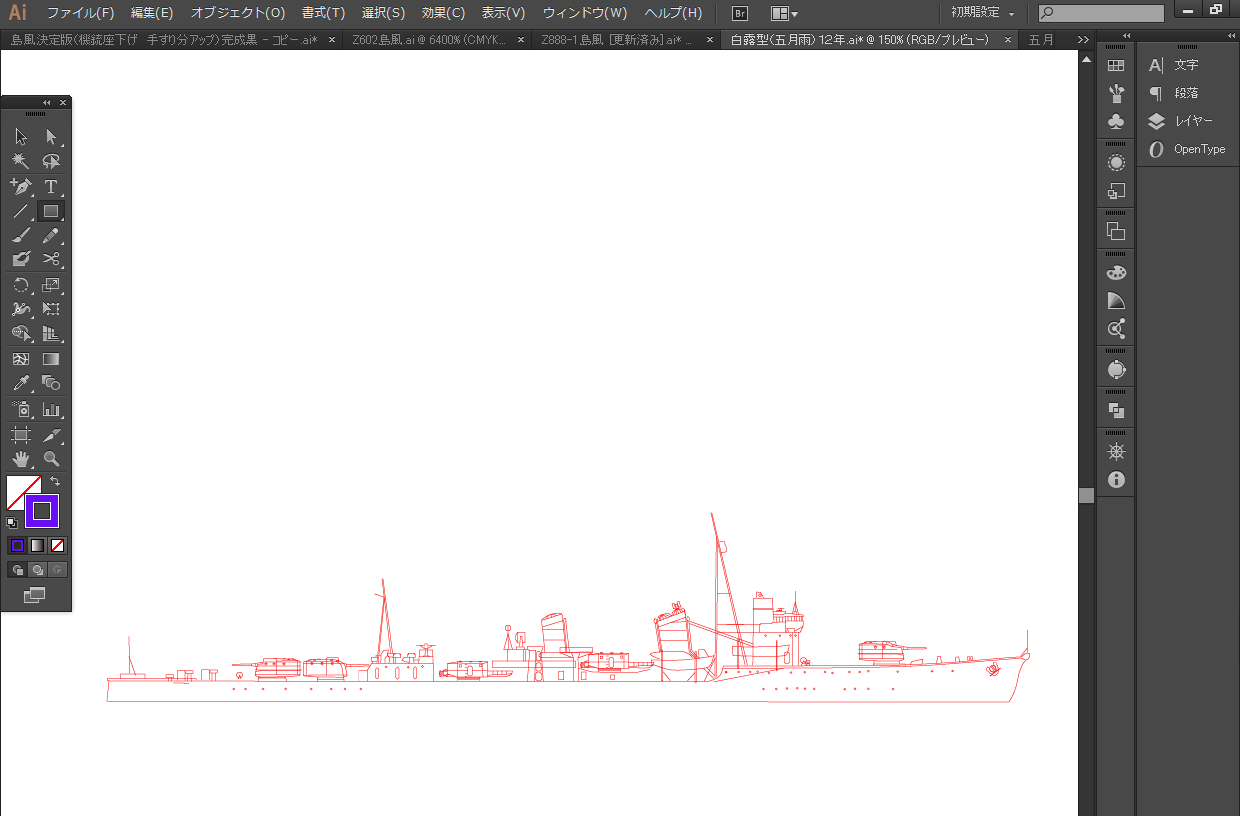This screenshot has width=1240, height=816.
Task: Select the Scale tool
Action: 51,285
